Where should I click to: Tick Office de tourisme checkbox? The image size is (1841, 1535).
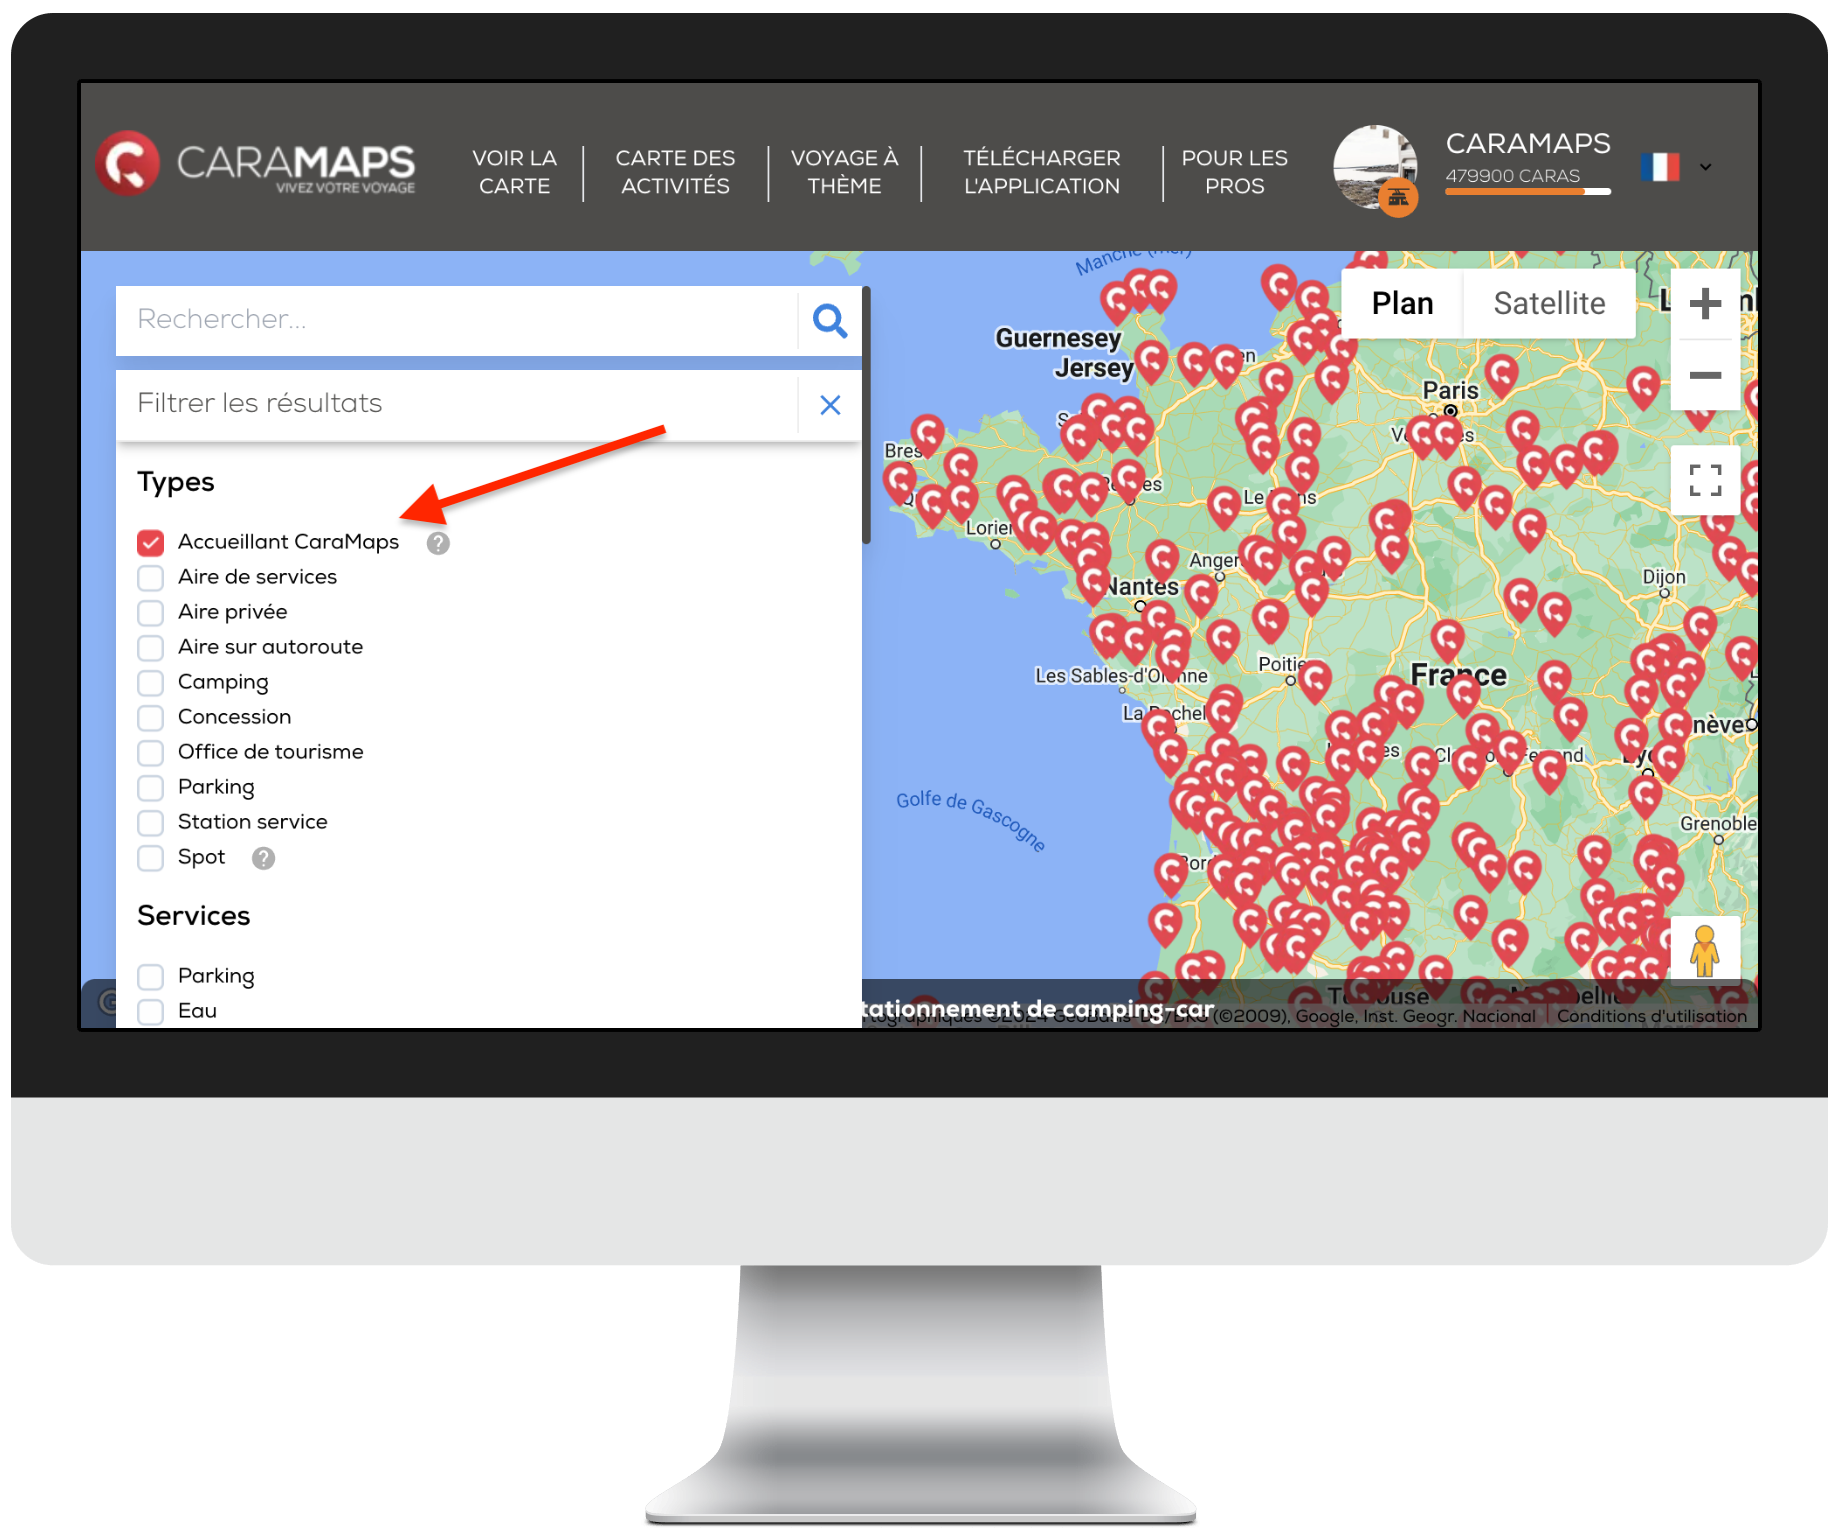pos(151,753)
